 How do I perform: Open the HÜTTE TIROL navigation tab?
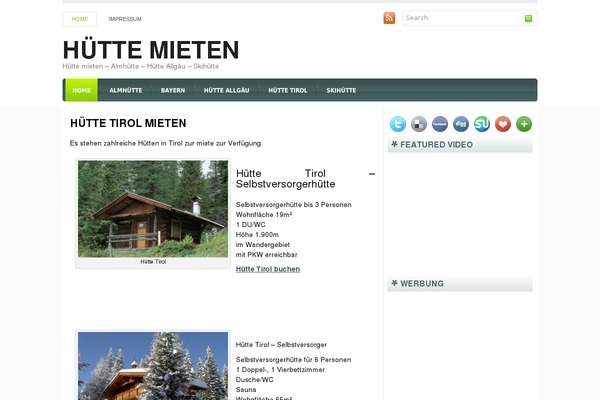(x=288, y=90)
